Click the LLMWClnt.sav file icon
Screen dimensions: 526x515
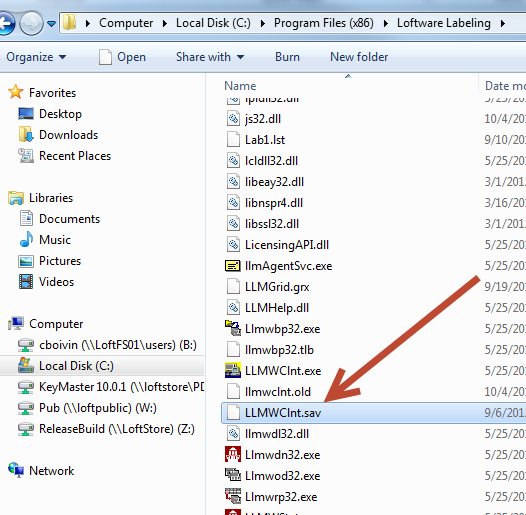tap(233, 413)
